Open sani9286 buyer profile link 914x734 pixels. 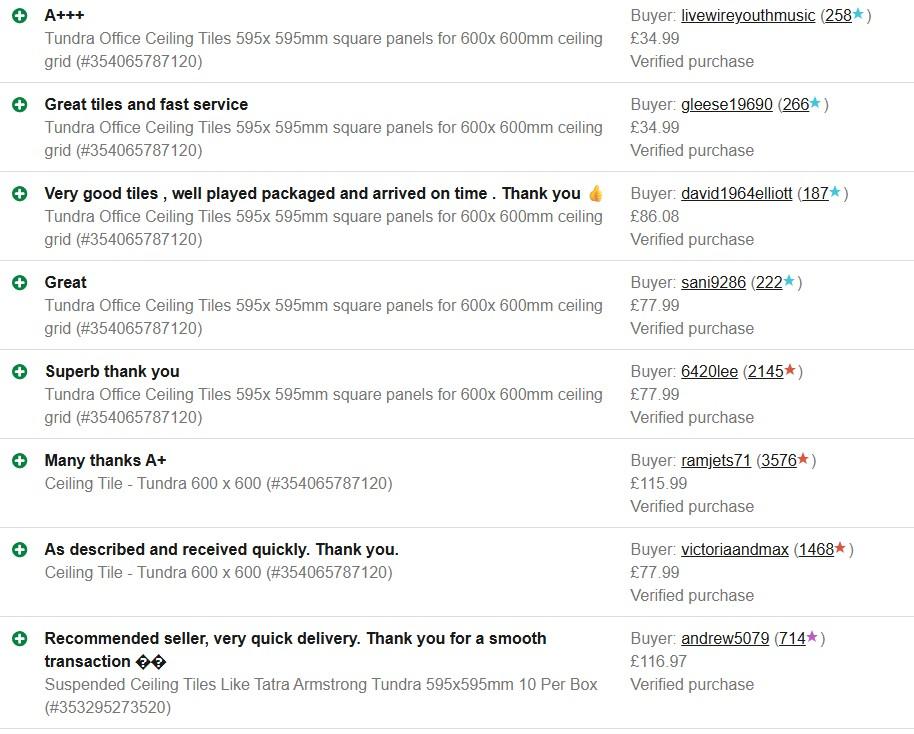tap(713, 283)
